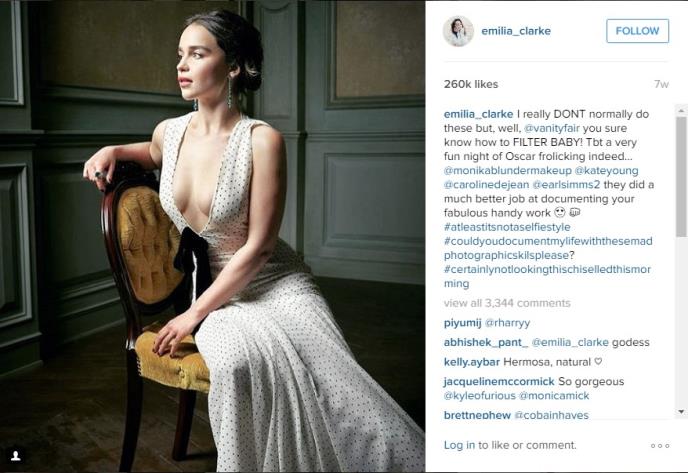Click the comments scrollbar down arrow
Image resolution: width=688 pixels, height=473 pixels.
tap(681, 411)
